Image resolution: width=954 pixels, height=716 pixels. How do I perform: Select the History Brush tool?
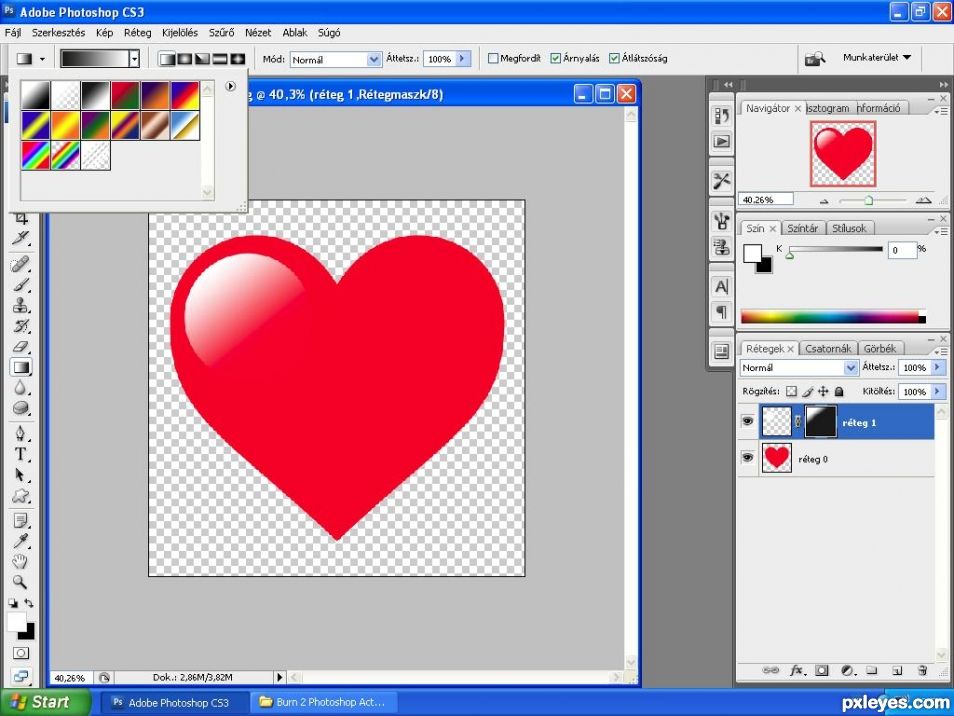[21, 326]
